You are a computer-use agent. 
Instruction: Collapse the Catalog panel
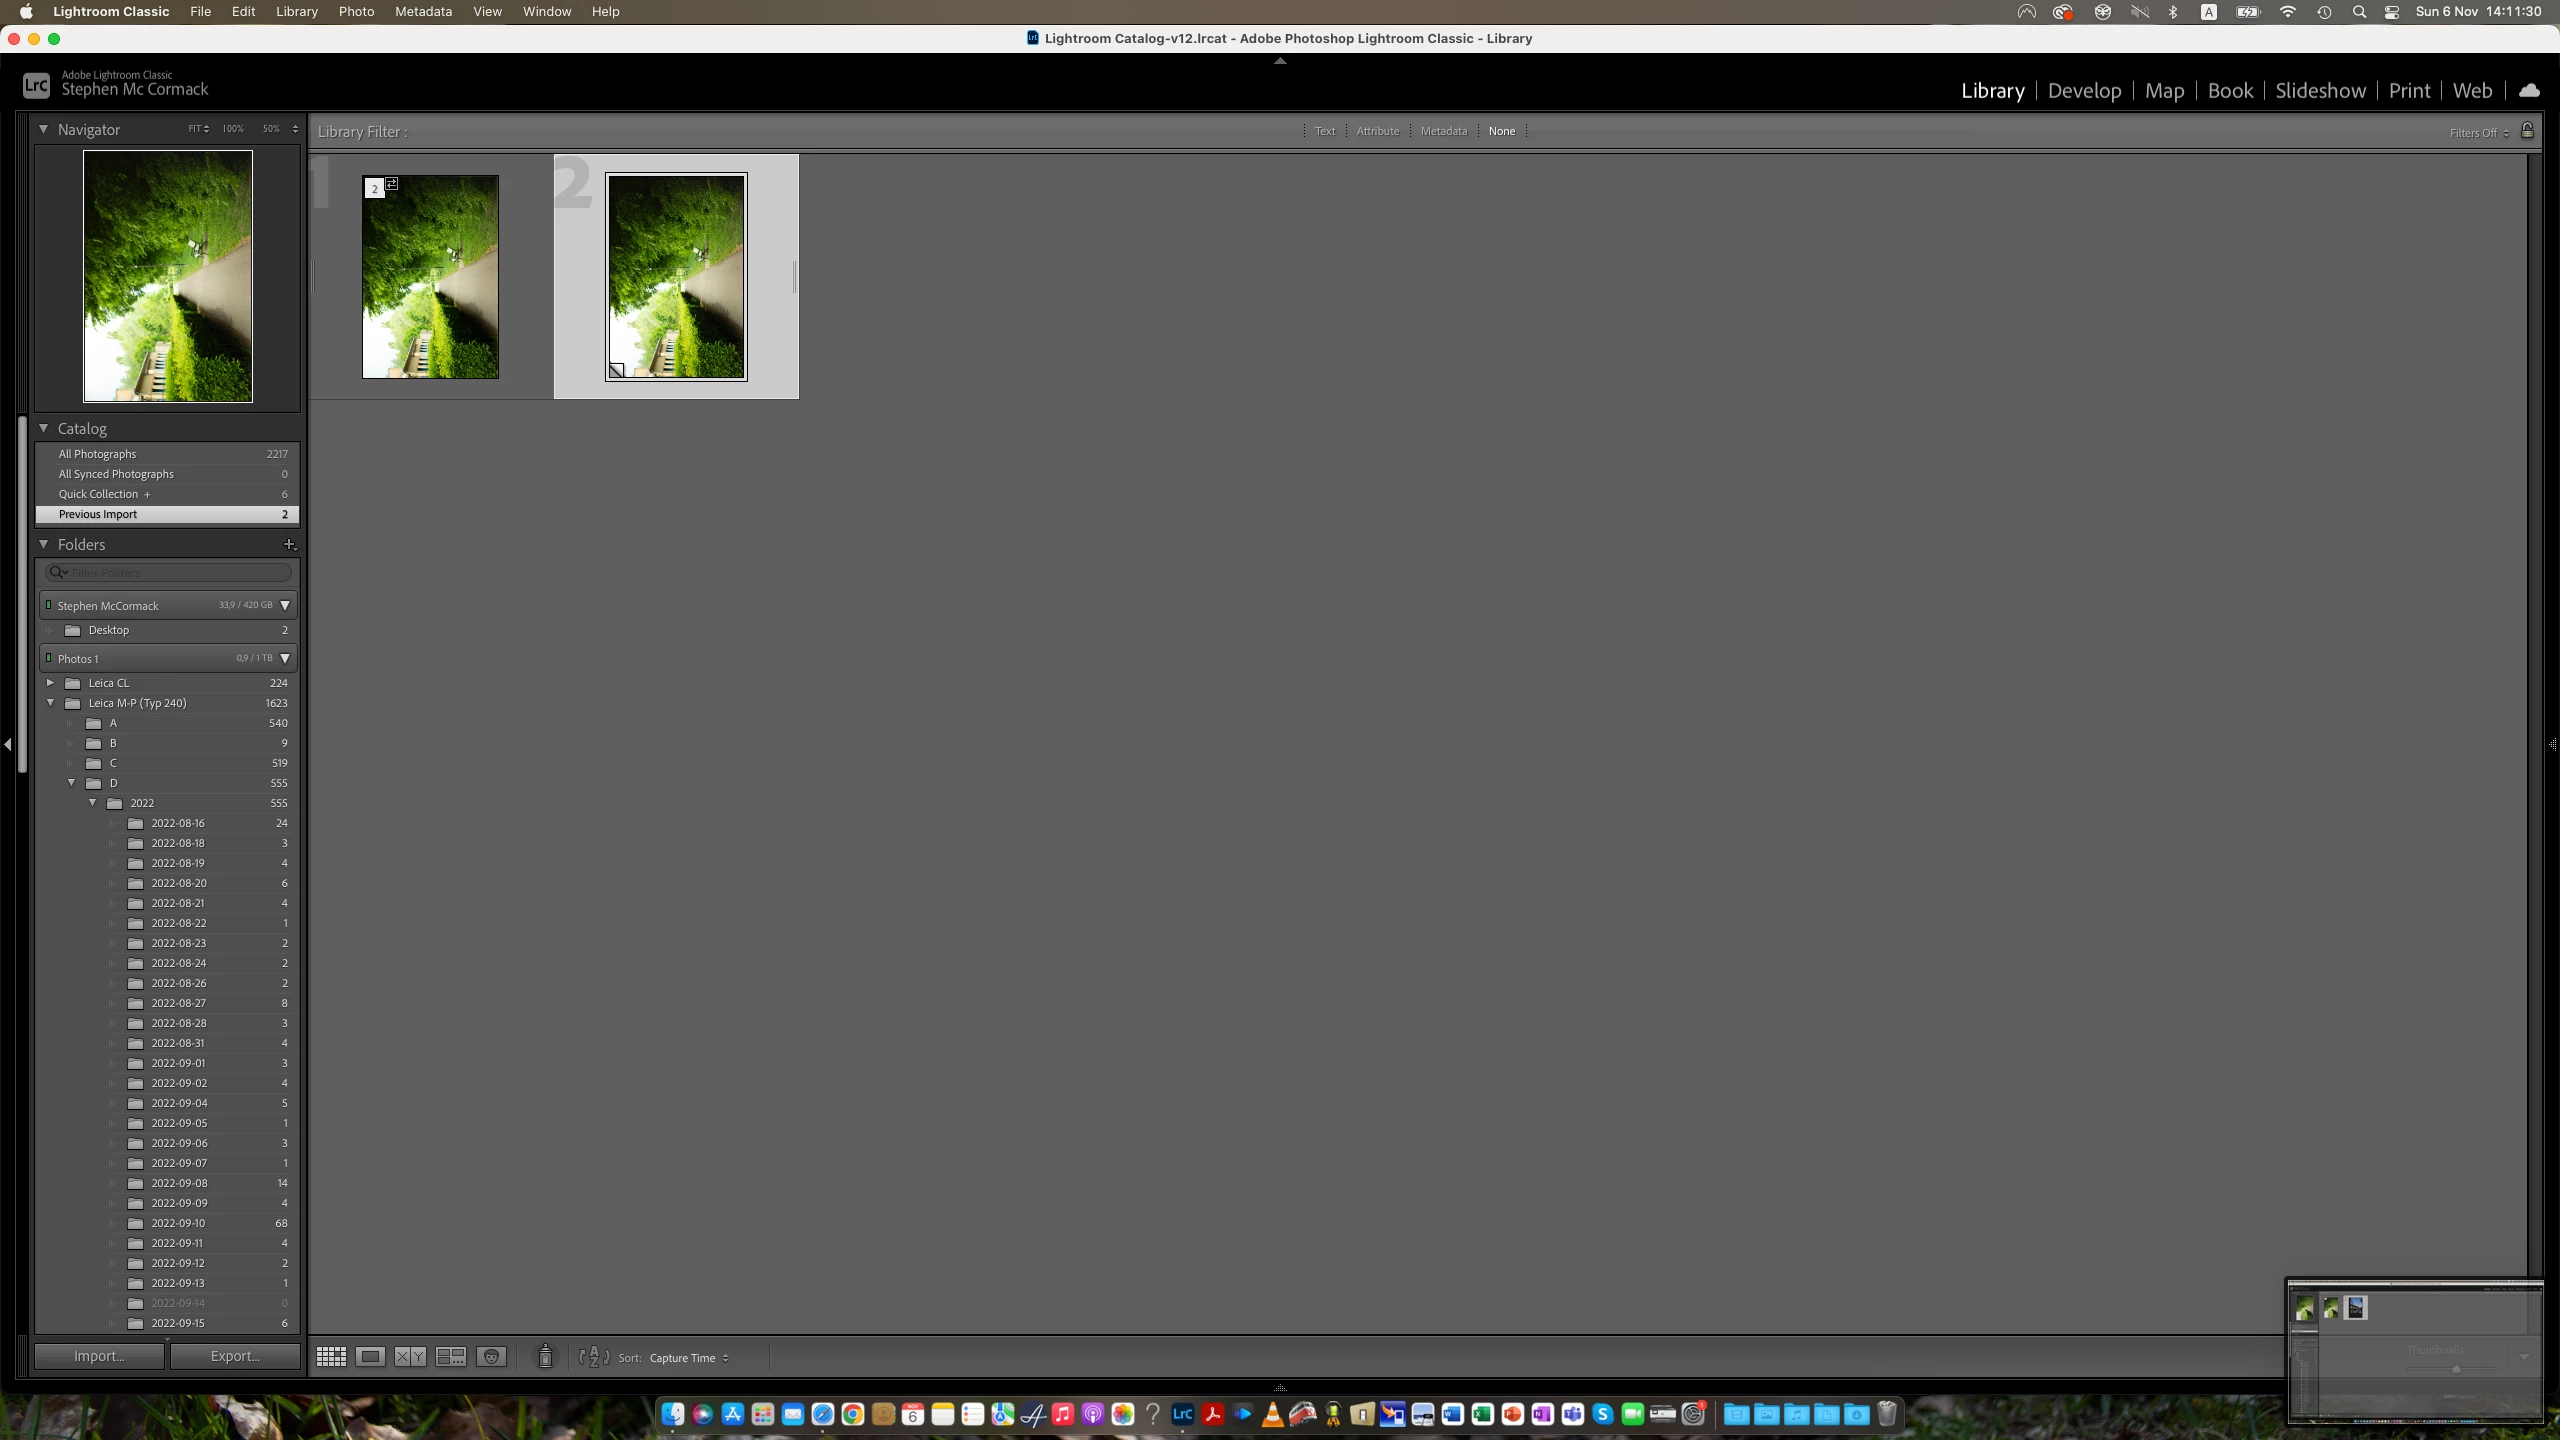coord(44,428)
